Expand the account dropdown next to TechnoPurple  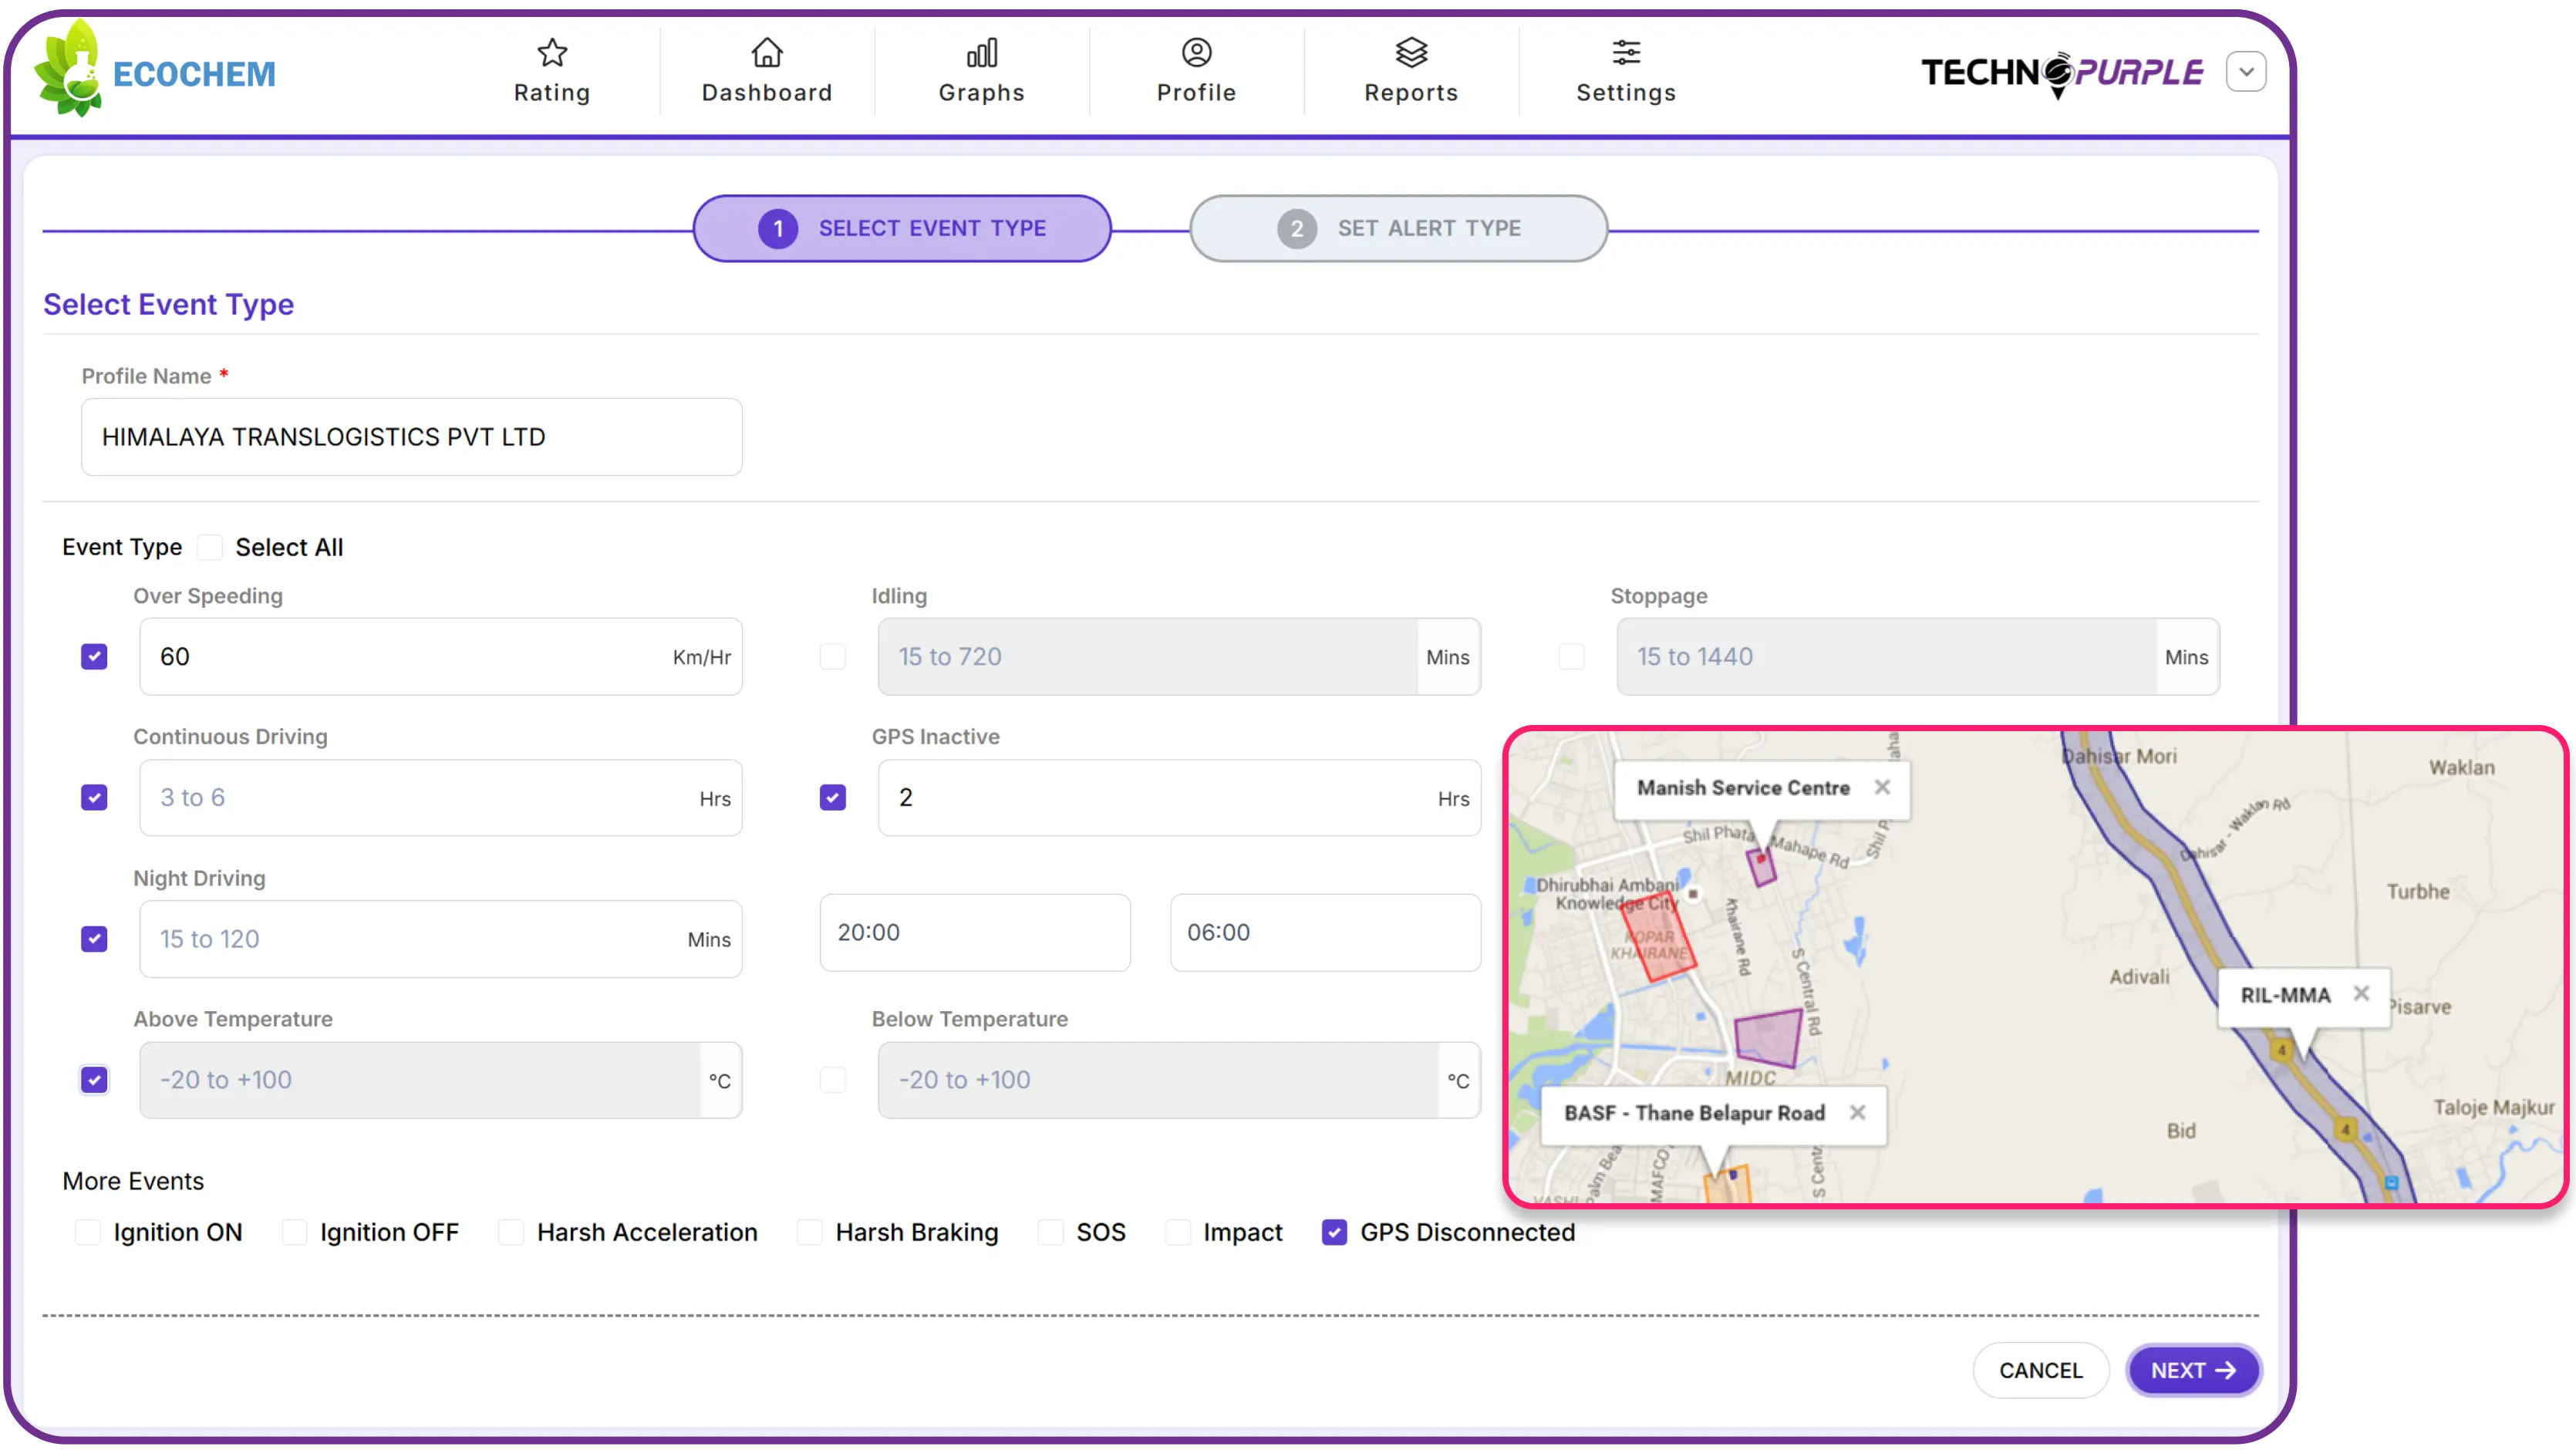(x=2246, y=71)
